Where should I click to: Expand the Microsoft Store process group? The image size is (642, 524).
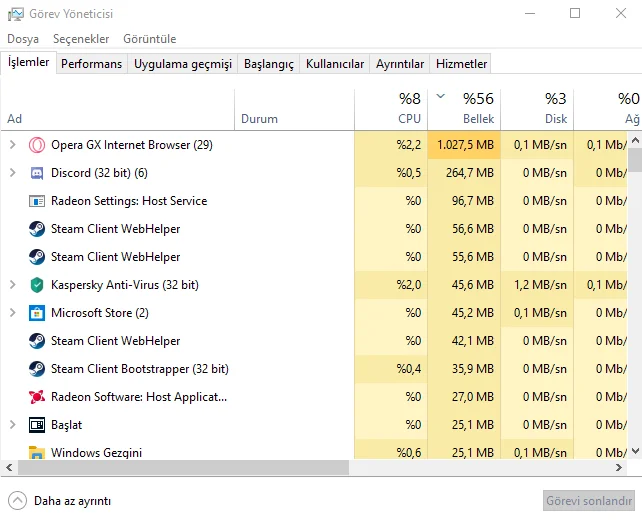click(x=12, y=313)
